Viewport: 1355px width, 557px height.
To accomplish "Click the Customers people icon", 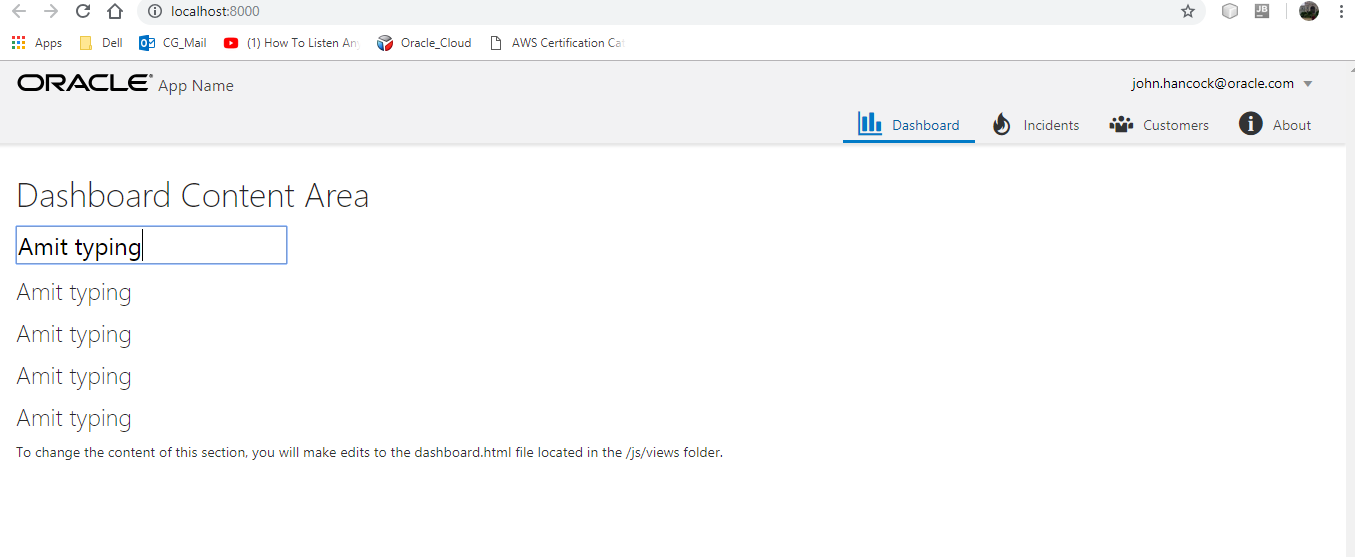I will point(1121,124).
